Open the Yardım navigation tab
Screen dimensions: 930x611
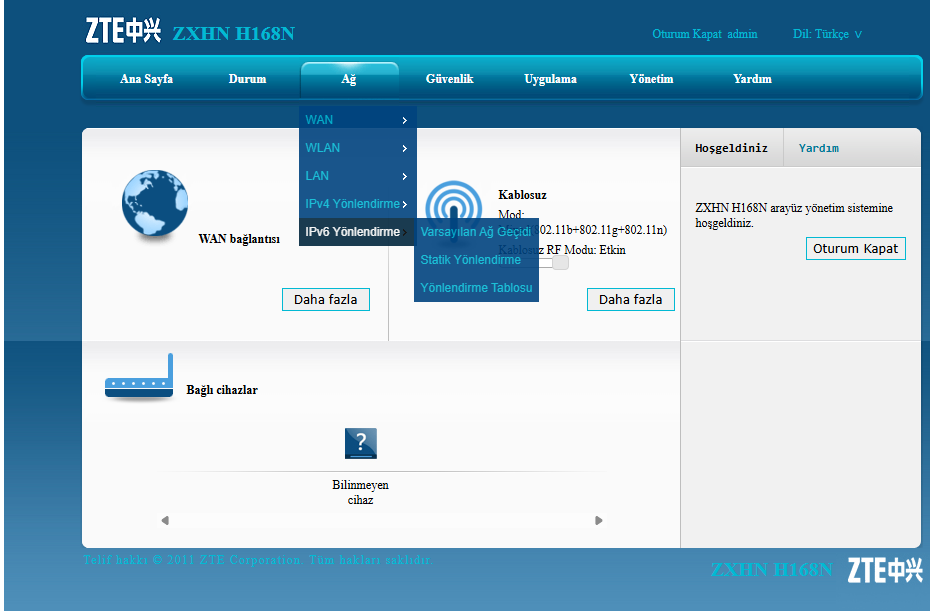click(752, 79)
